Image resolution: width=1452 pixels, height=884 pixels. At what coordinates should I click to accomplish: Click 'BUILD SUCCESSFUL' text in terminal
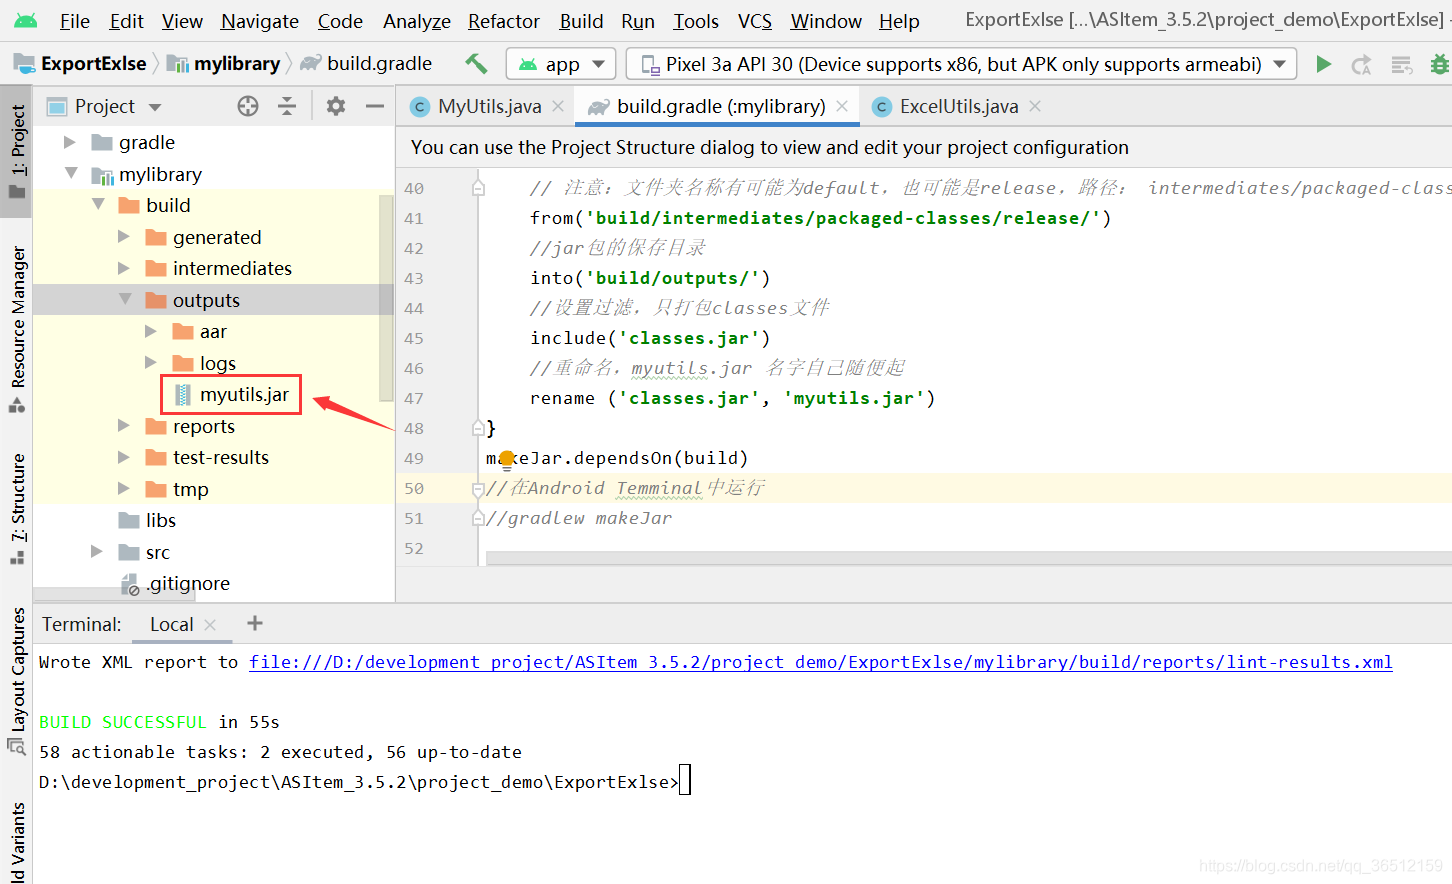(122, 722)
